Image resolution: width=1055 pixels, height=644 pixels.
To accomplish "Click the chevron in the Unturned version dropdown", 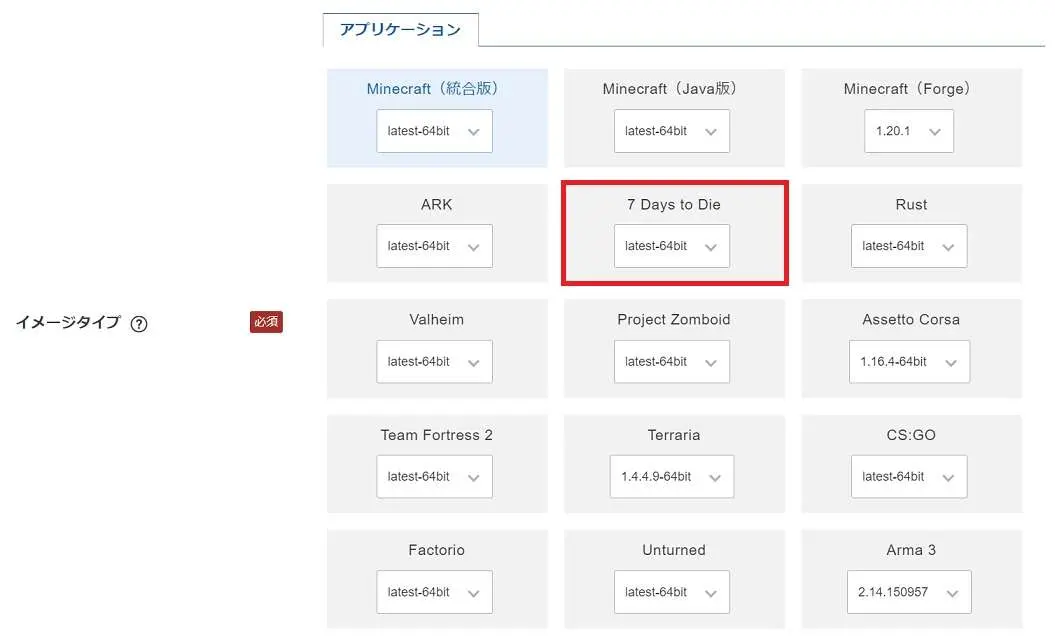I will [711, 593].
